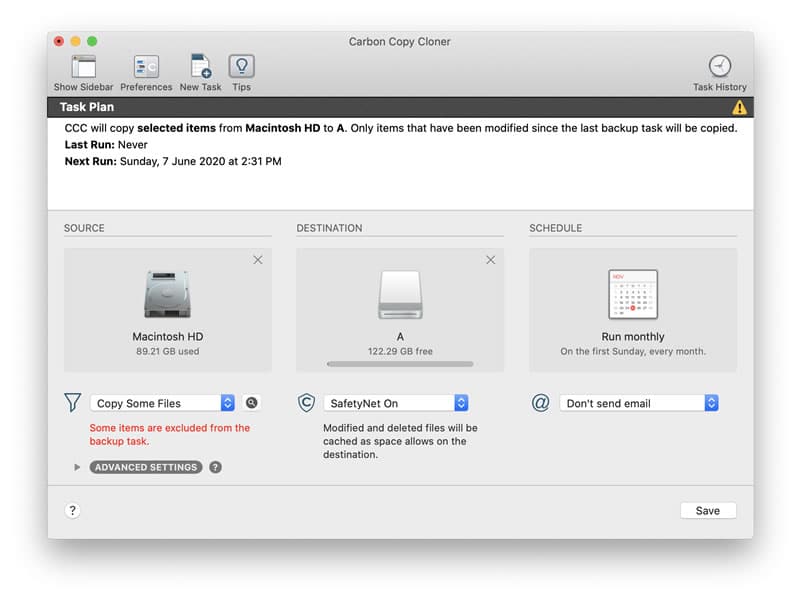Open the bottom-left help question mark
Viewport: 800px width, 600px height.
pyautogui.click(x=72, y=511)
